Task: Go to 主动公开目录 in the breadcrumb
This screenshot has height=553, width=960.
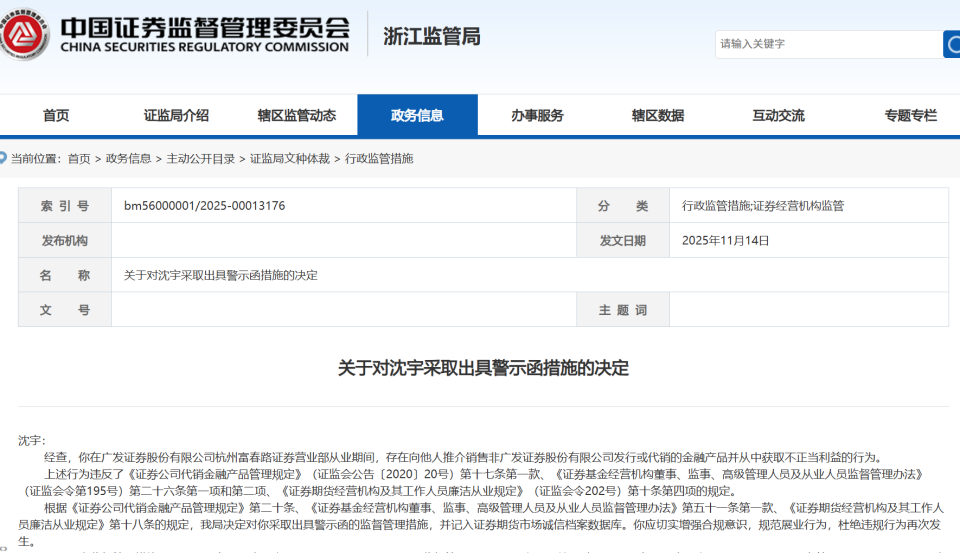Action: [x=201, y=159]
